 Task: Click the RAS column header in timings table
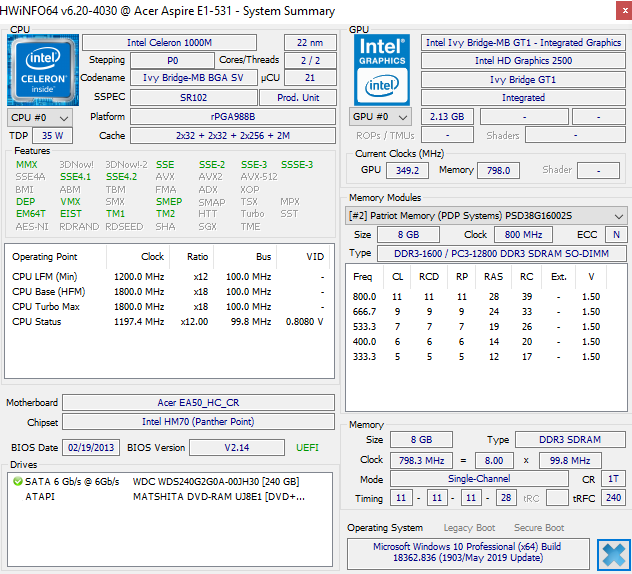pyautogui.click(x=493, y=277)
